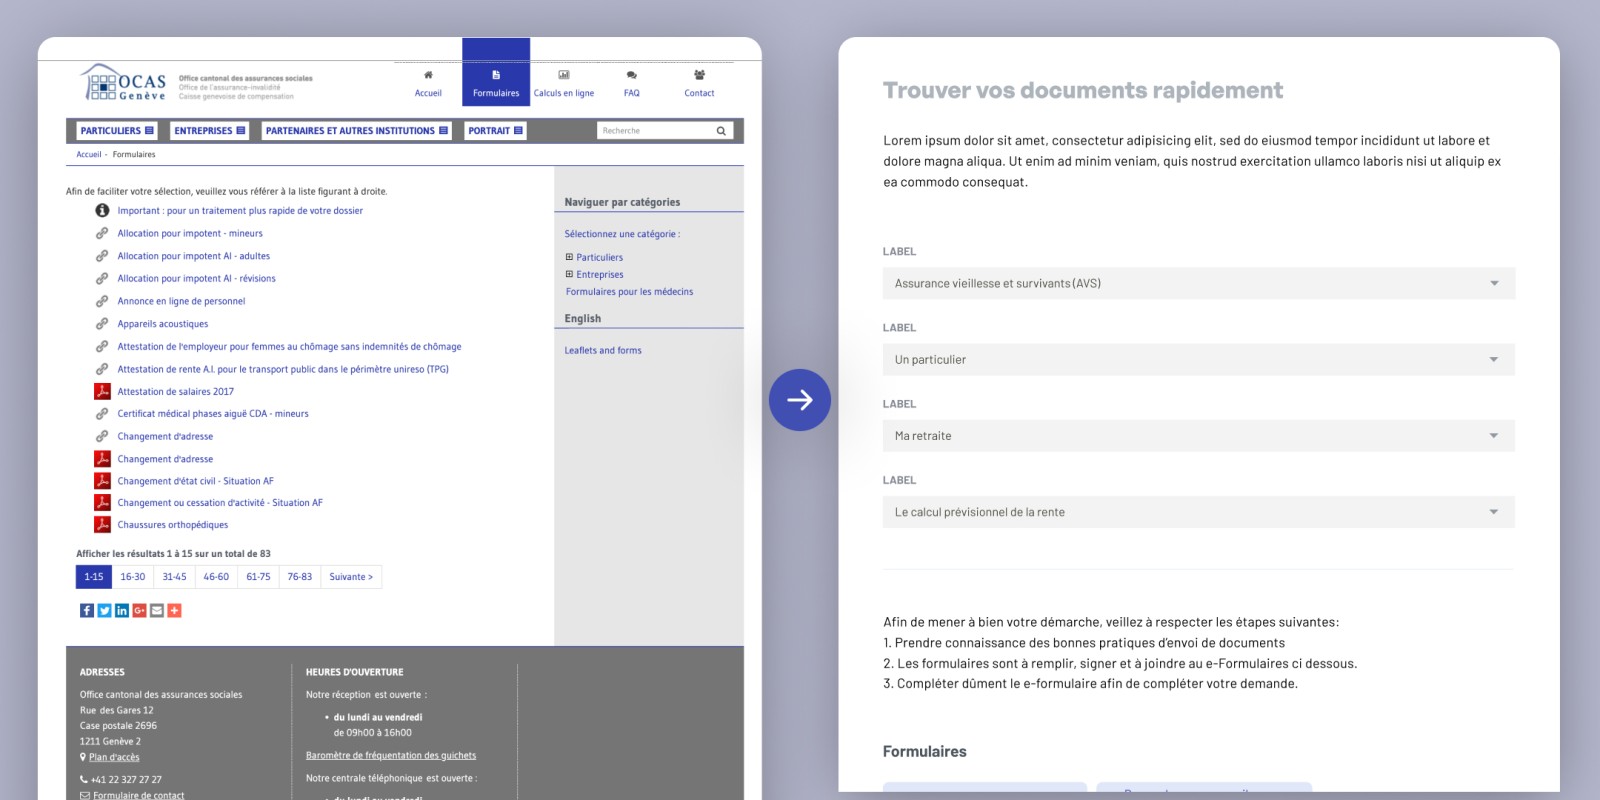Screen dimensions: 1600x800
Task: Open Leaflets and forms link
Action: click(x=603, y=351)
